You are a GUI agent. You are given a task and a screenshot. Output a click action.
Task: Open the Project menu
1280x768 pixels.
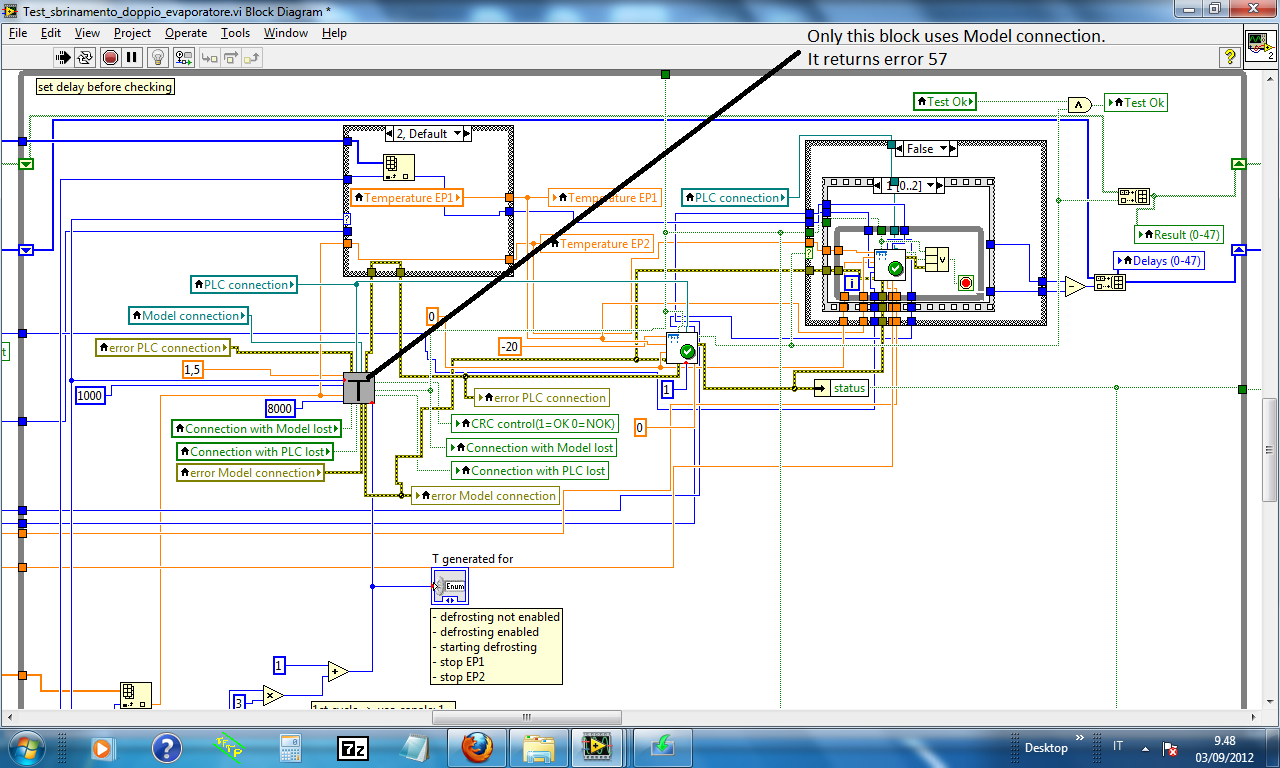[x=132, y=33]
